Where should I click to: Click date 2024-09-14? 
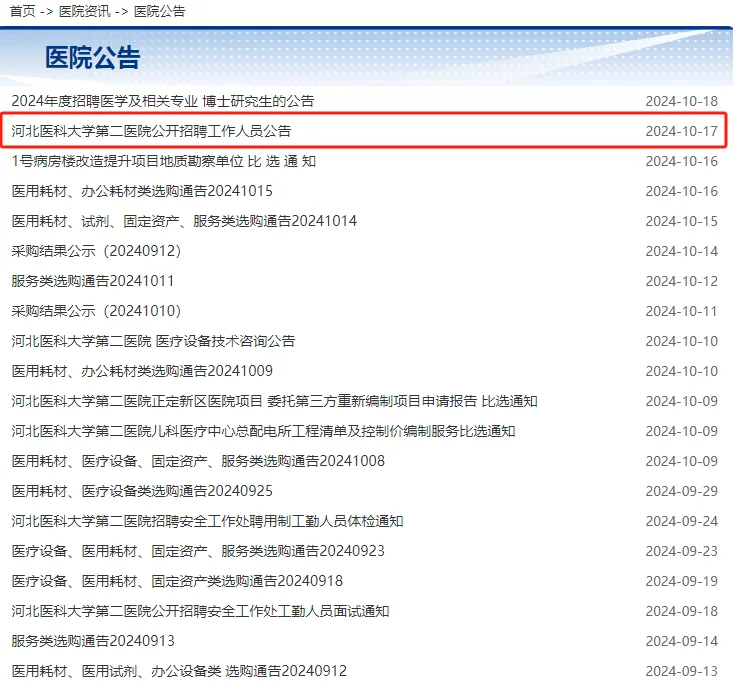pos(682,641)
